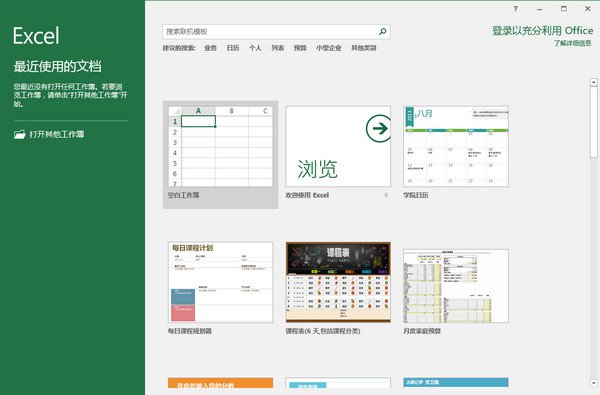Select the 其他类别 suggested search
This screenshot has width=600, height=395.
point(364,48)
